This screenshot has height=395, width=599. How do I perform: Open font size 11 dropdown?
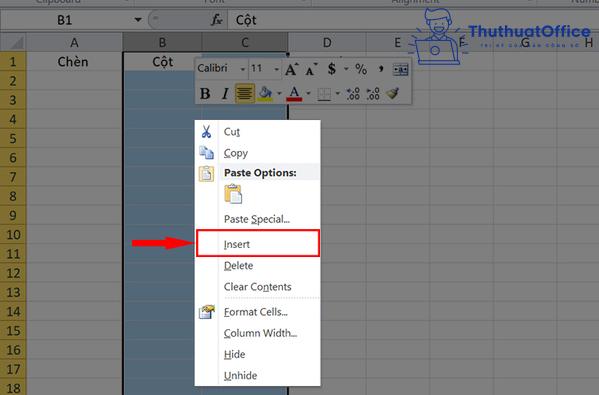[277, 69]
